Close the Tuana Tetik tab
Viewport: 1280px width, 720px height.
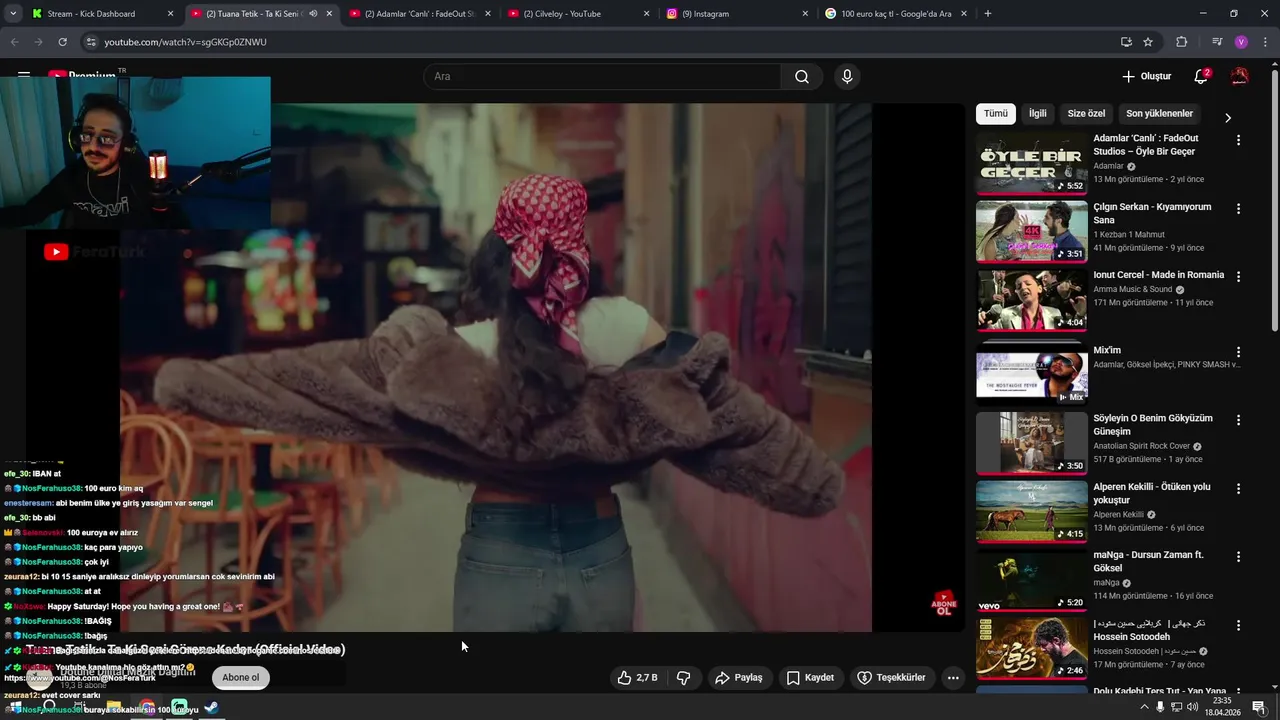329,14
